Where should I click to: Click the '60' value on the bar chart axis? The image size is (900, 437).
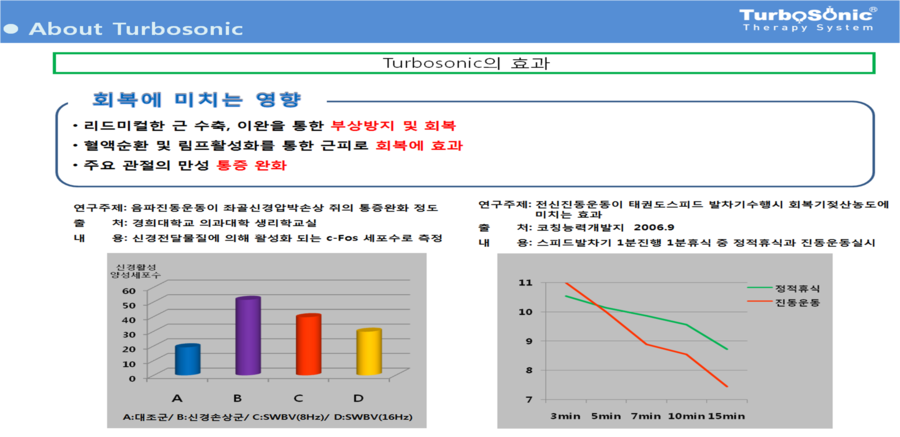click(129, 289)
